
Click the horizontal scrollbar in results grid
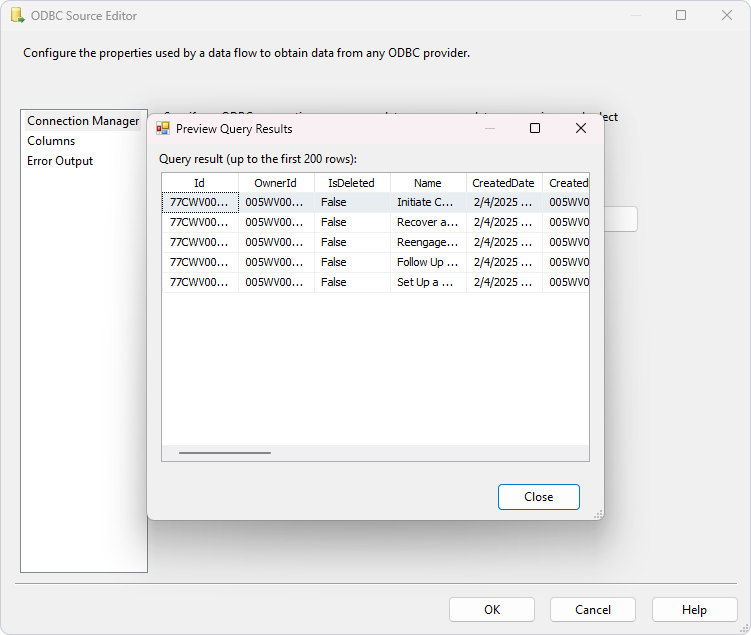click(224, 453)
